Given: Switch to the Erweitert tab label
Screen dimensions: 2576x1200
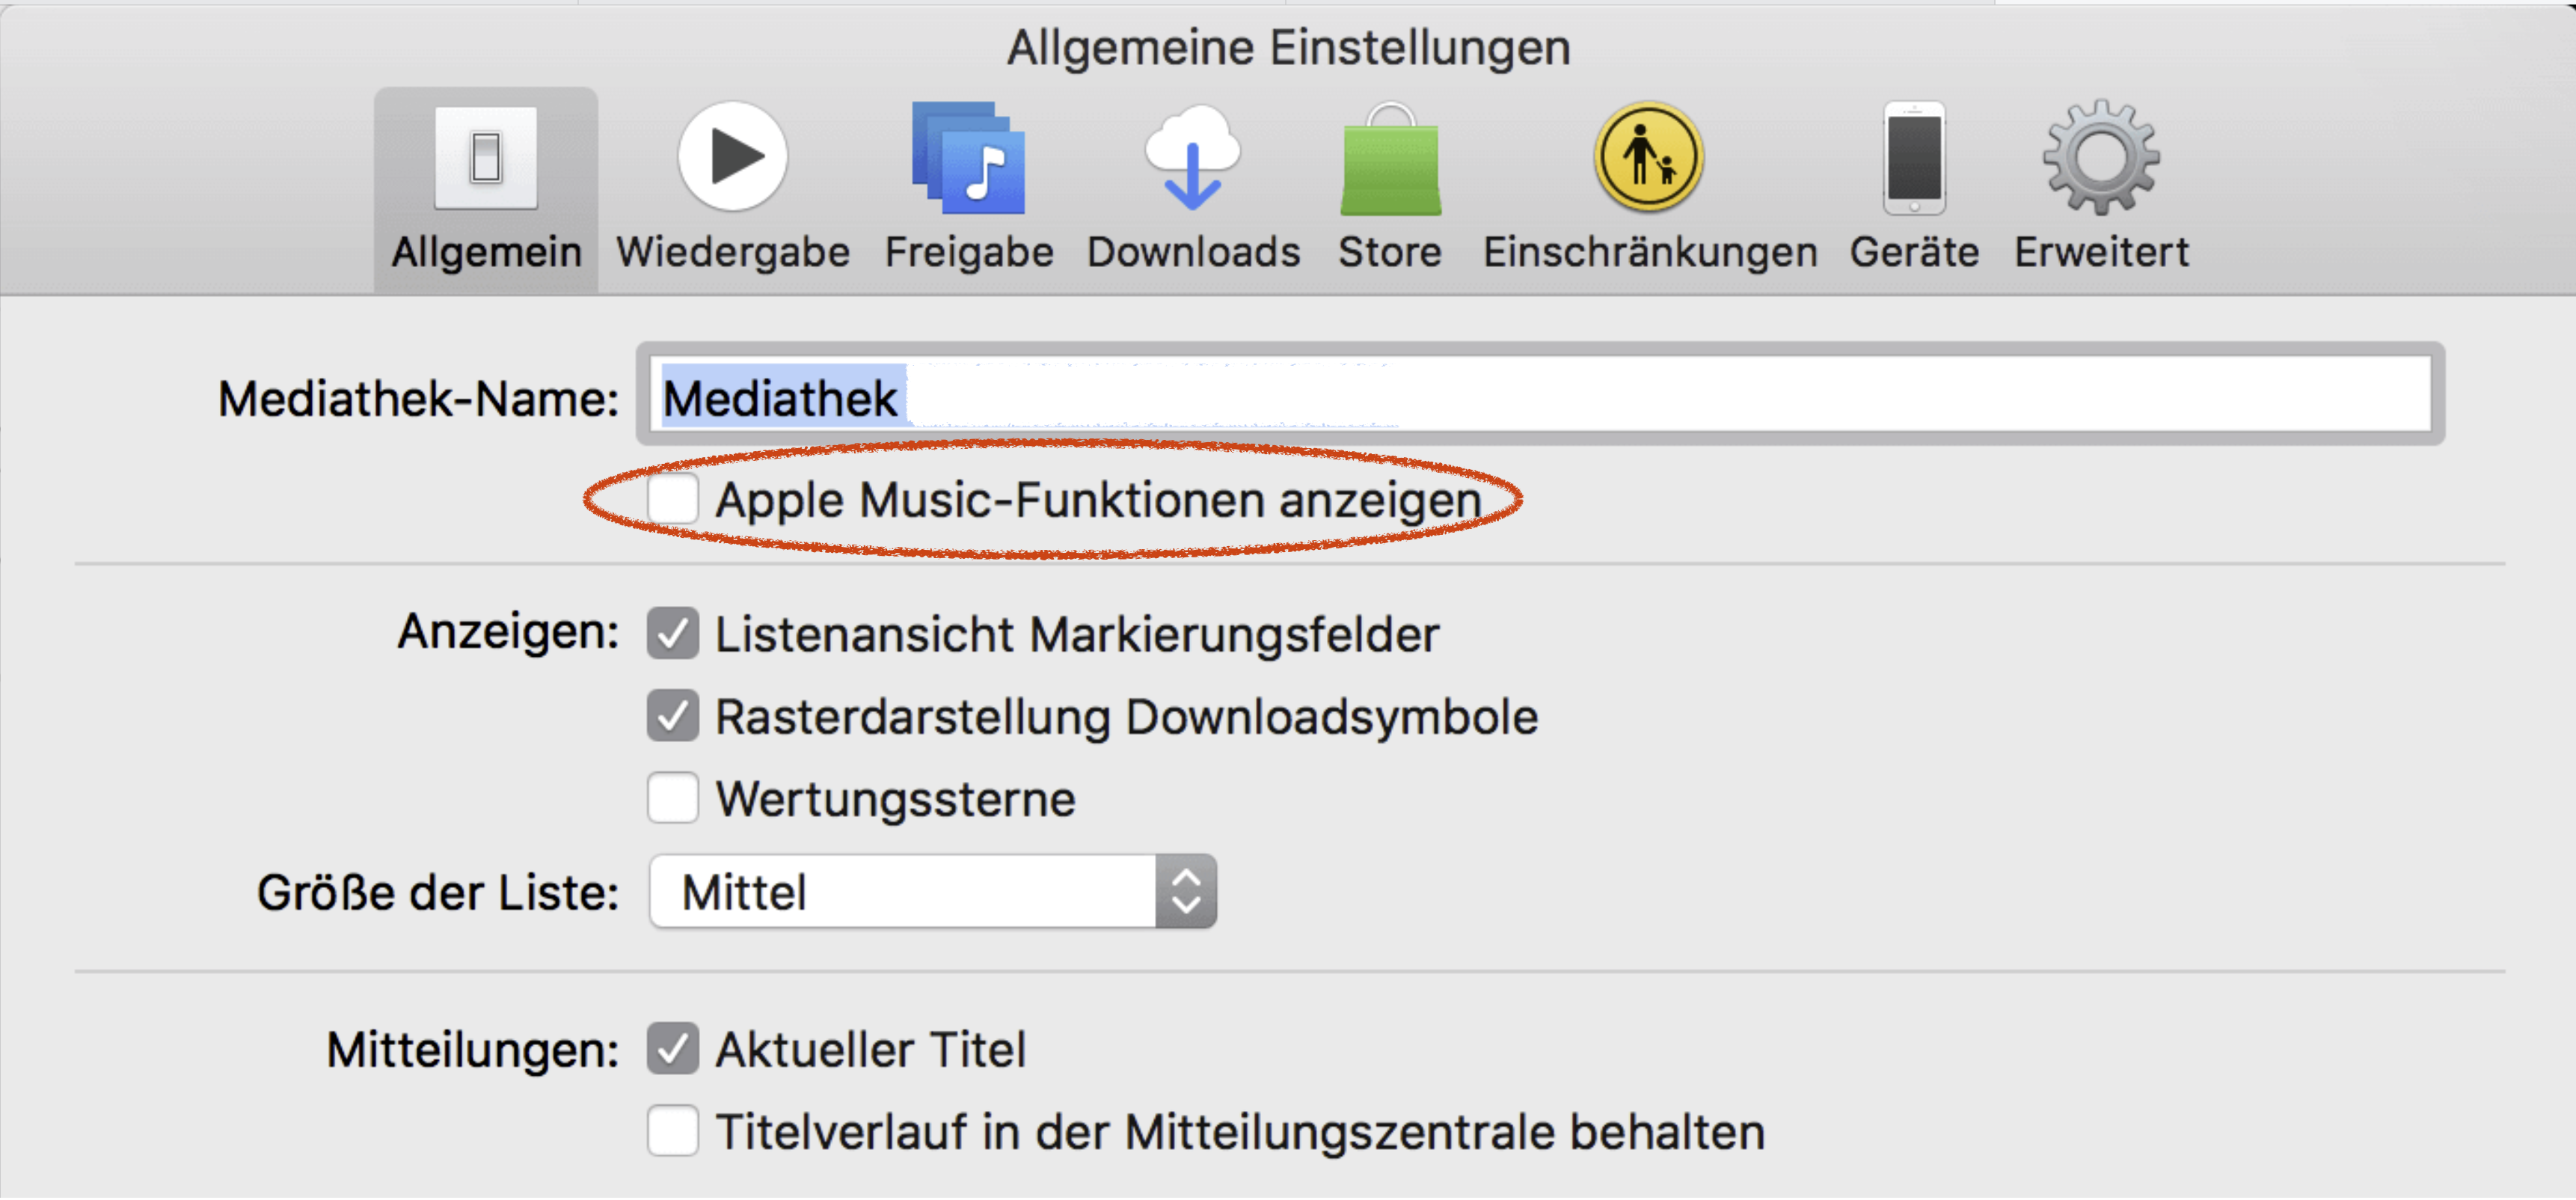Looking at the screenshot, I should click(2101, 252).
